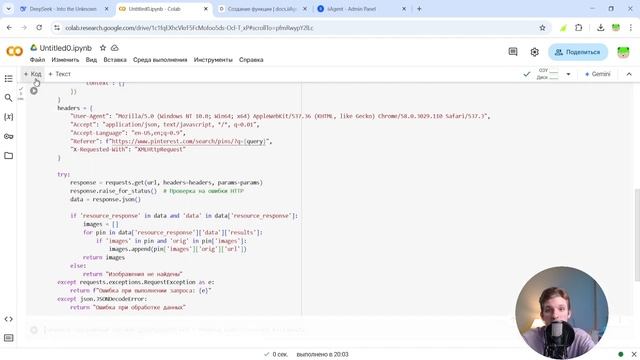The image size is (640, 360).
Task: Bookmark this page with star icon
Action: (x=542, y=28)
